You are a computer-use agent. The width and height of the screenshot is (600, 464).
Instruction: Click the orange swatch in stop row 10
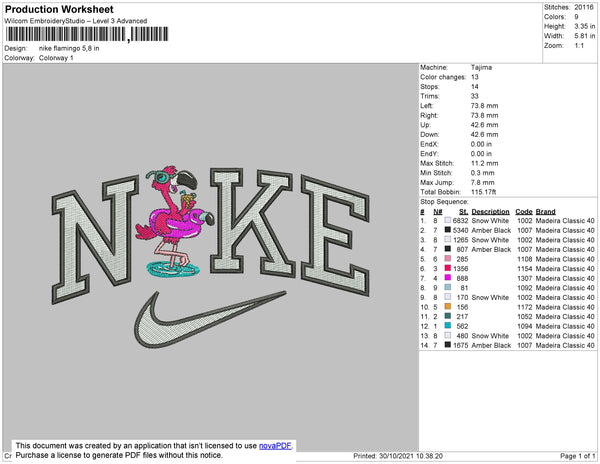pos(447,306)
